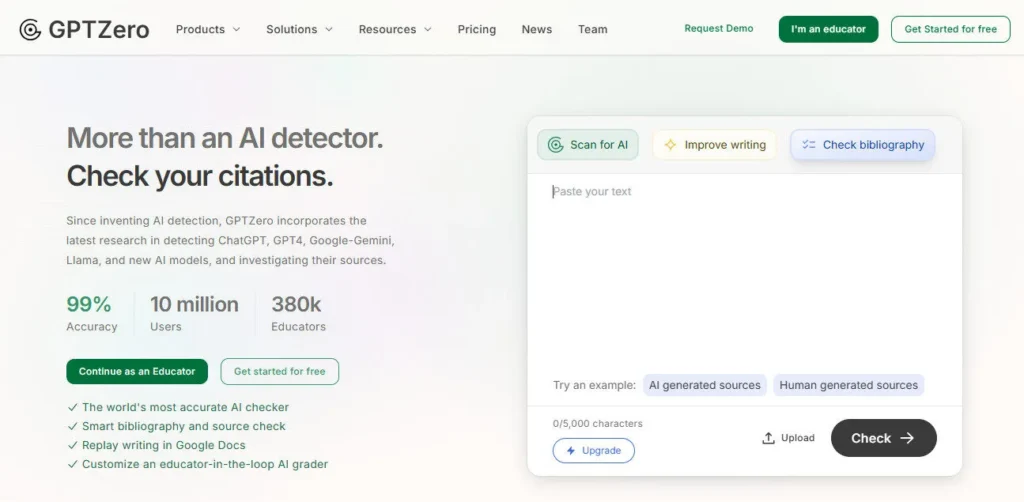
Task: Switch to the Improve writing tab
Action: pyautogui.click(x=714, y=145)
